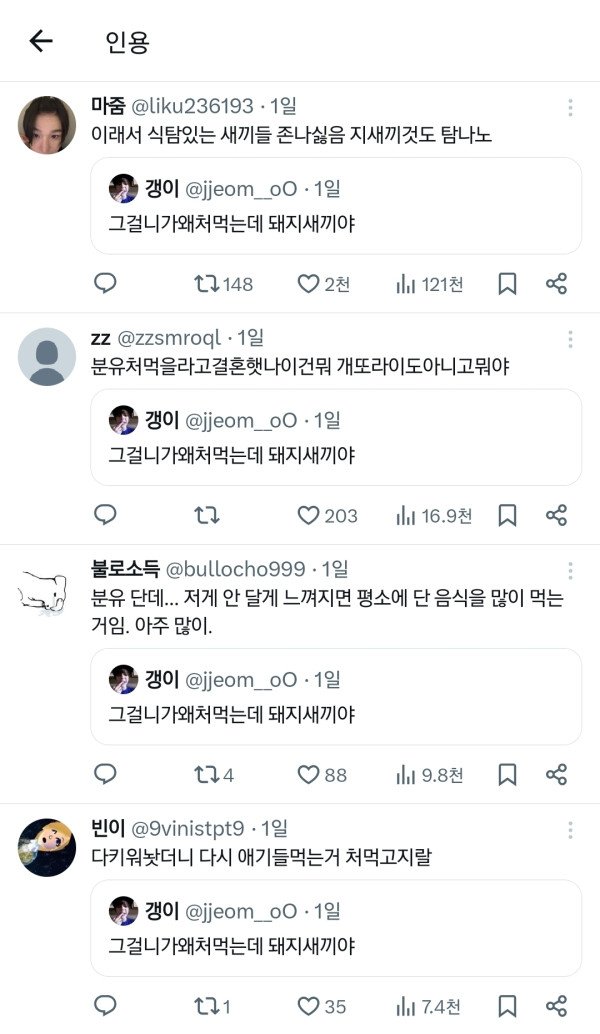
Task: Like the tweet with 88 likes
Action: pyautogui.click(x=309, y=775)
